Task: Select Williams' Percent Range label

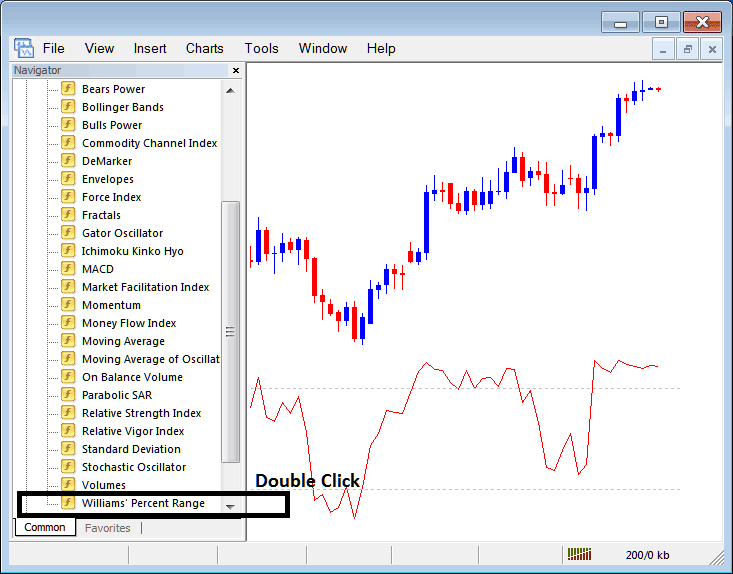Action: [x=143, y=503]
